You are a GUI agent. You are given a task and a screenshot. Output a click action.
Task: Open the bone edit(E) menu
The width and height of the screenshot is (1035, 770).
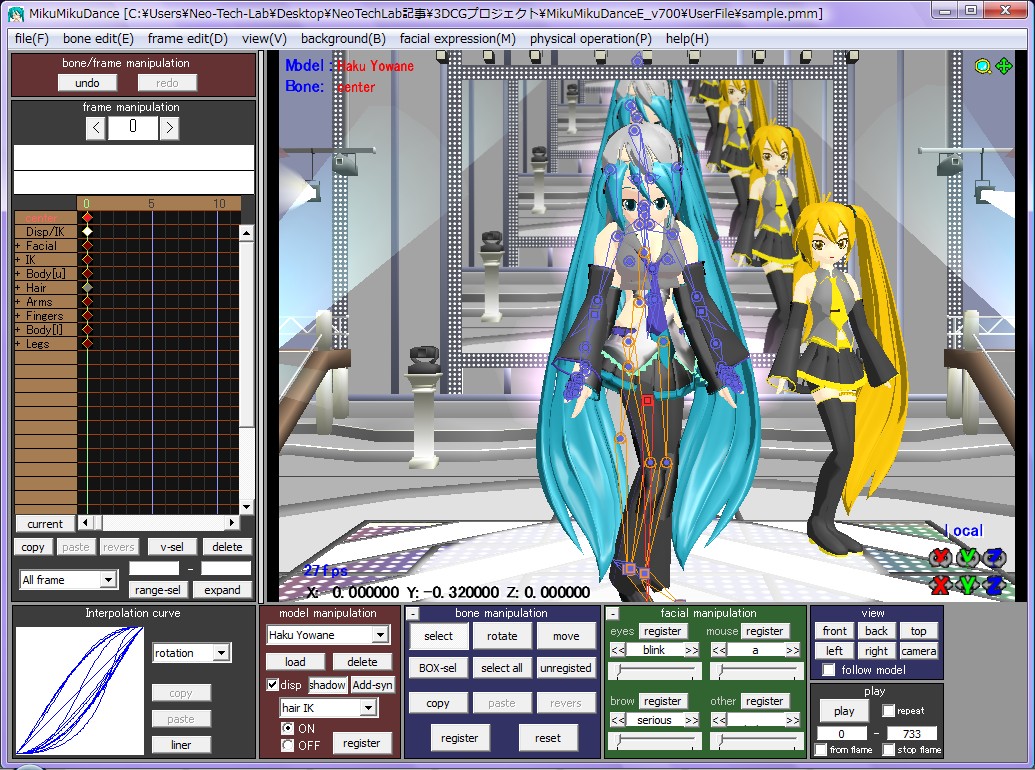98,38
